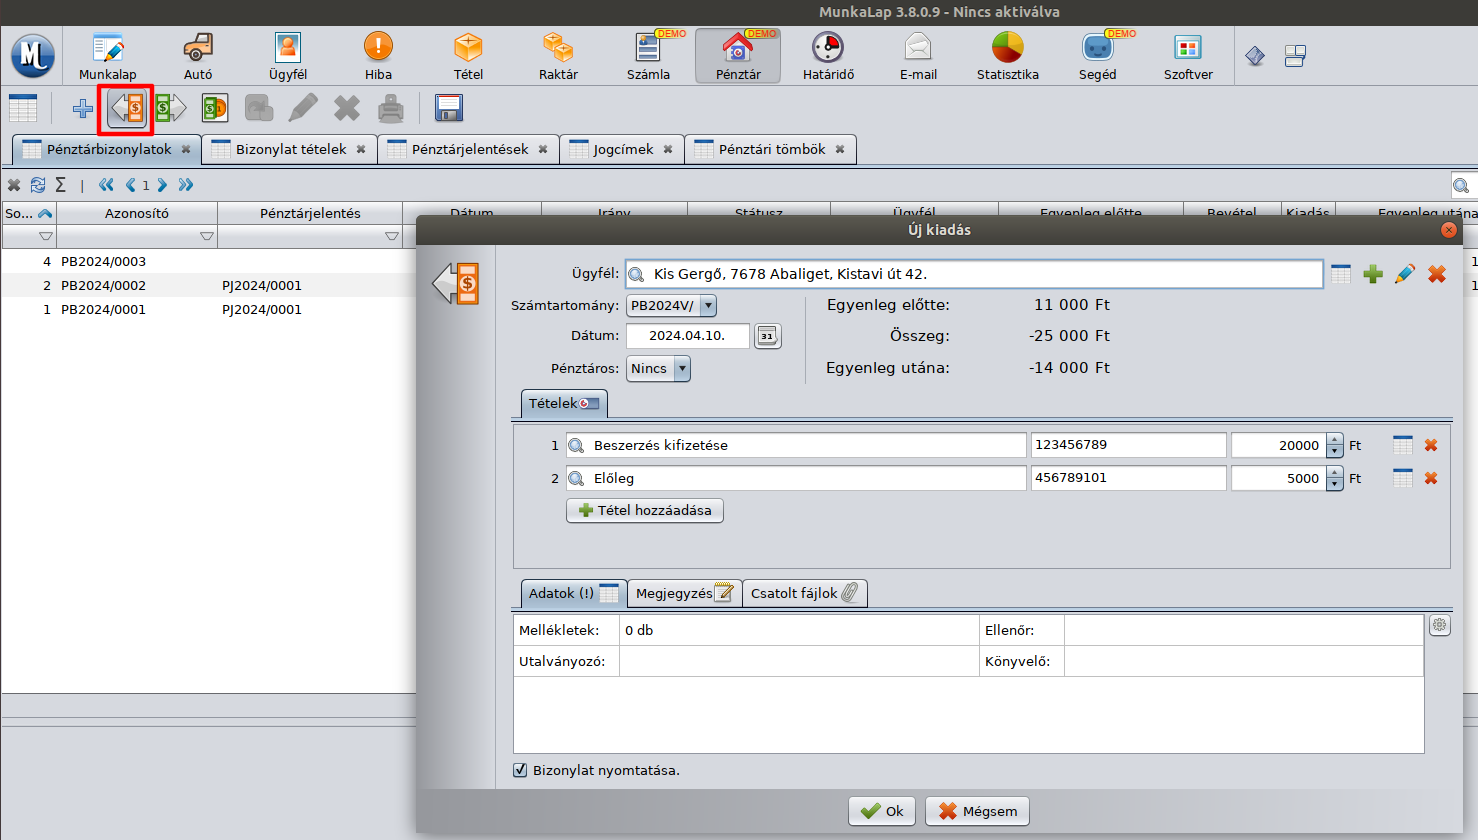1478x840 pixels.
Task: Click the Ok button
Action: [882, 811]
